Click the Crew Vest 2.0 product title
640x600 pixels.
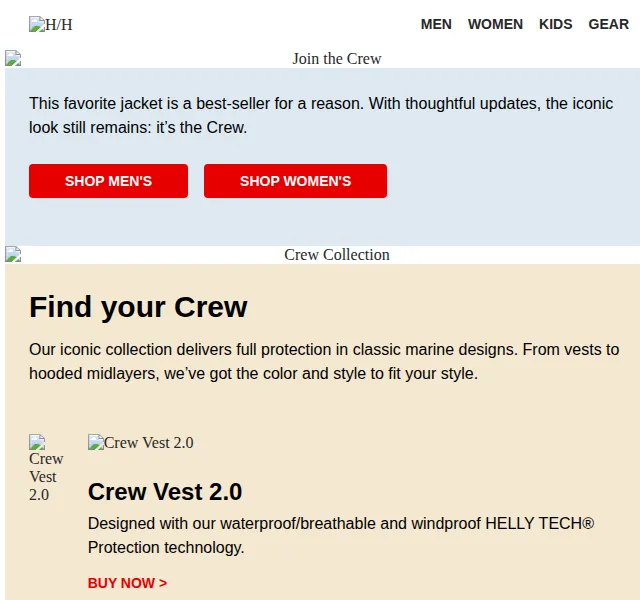[x=165, y=491]
